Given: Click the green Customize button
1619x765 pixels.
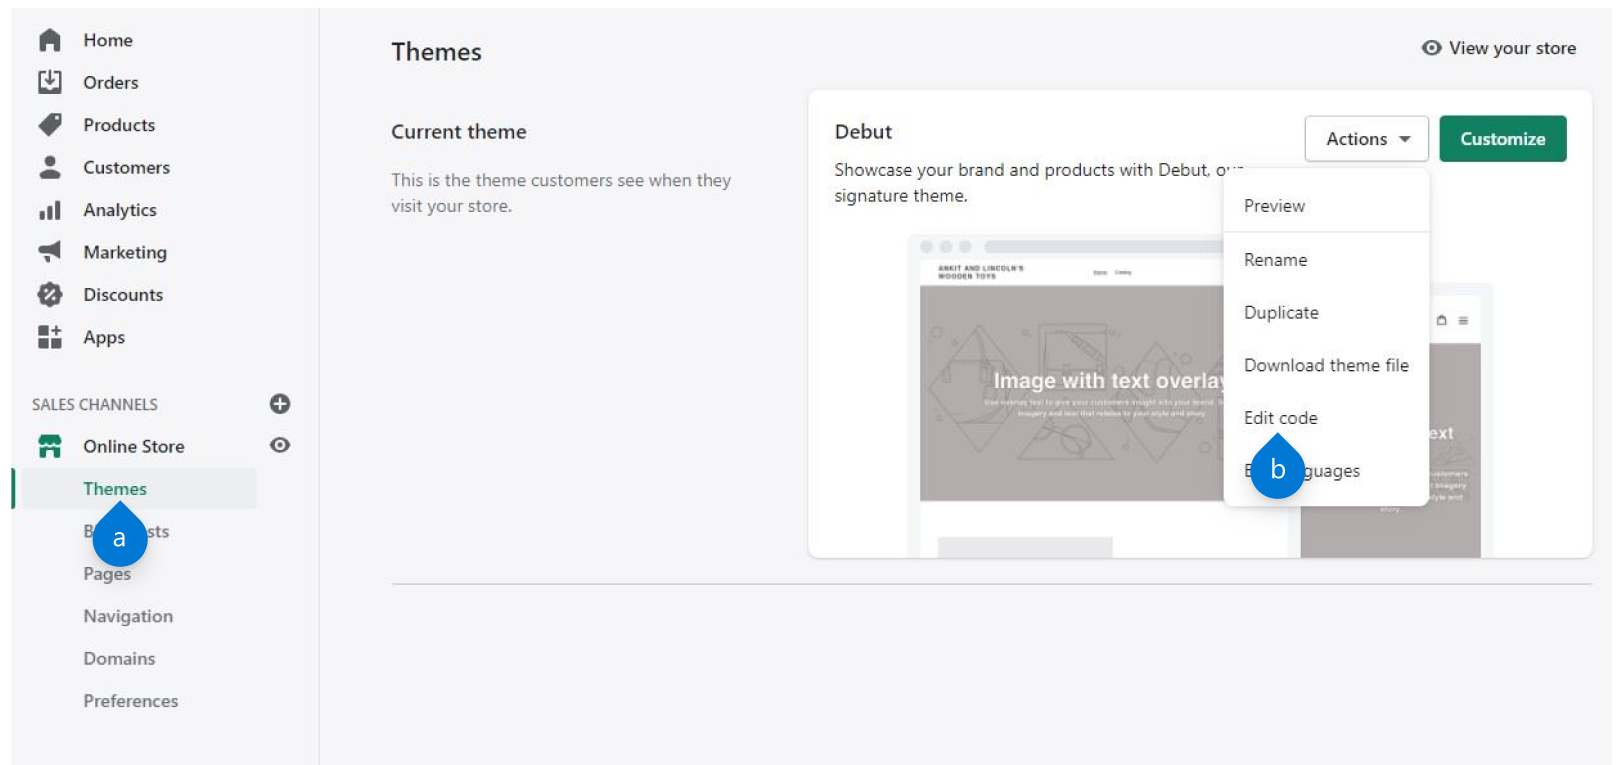Looking at the screenshot, I should tap(1503, 139).
